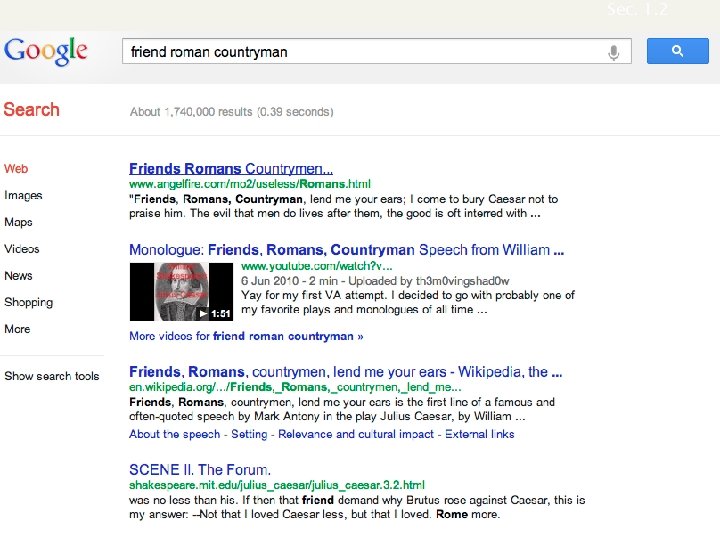Image resolution: width=720 pixels, height=540 pixels.
Task: Switch to Maps results
Action: coord(18,222)
